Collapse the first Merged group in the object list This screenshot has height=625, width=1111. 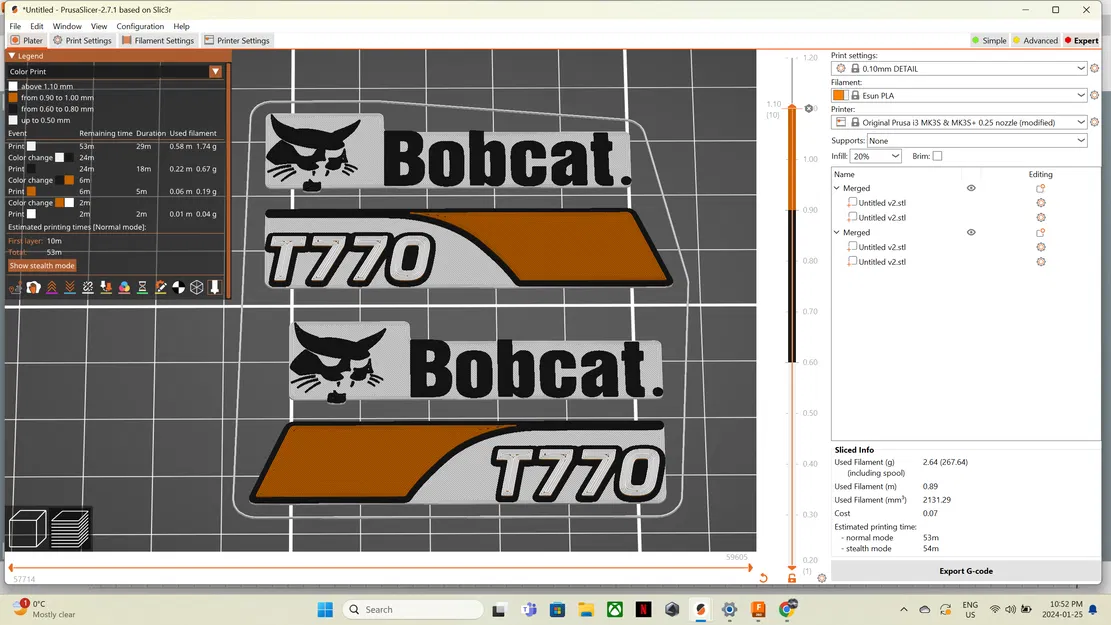(836, 188)
